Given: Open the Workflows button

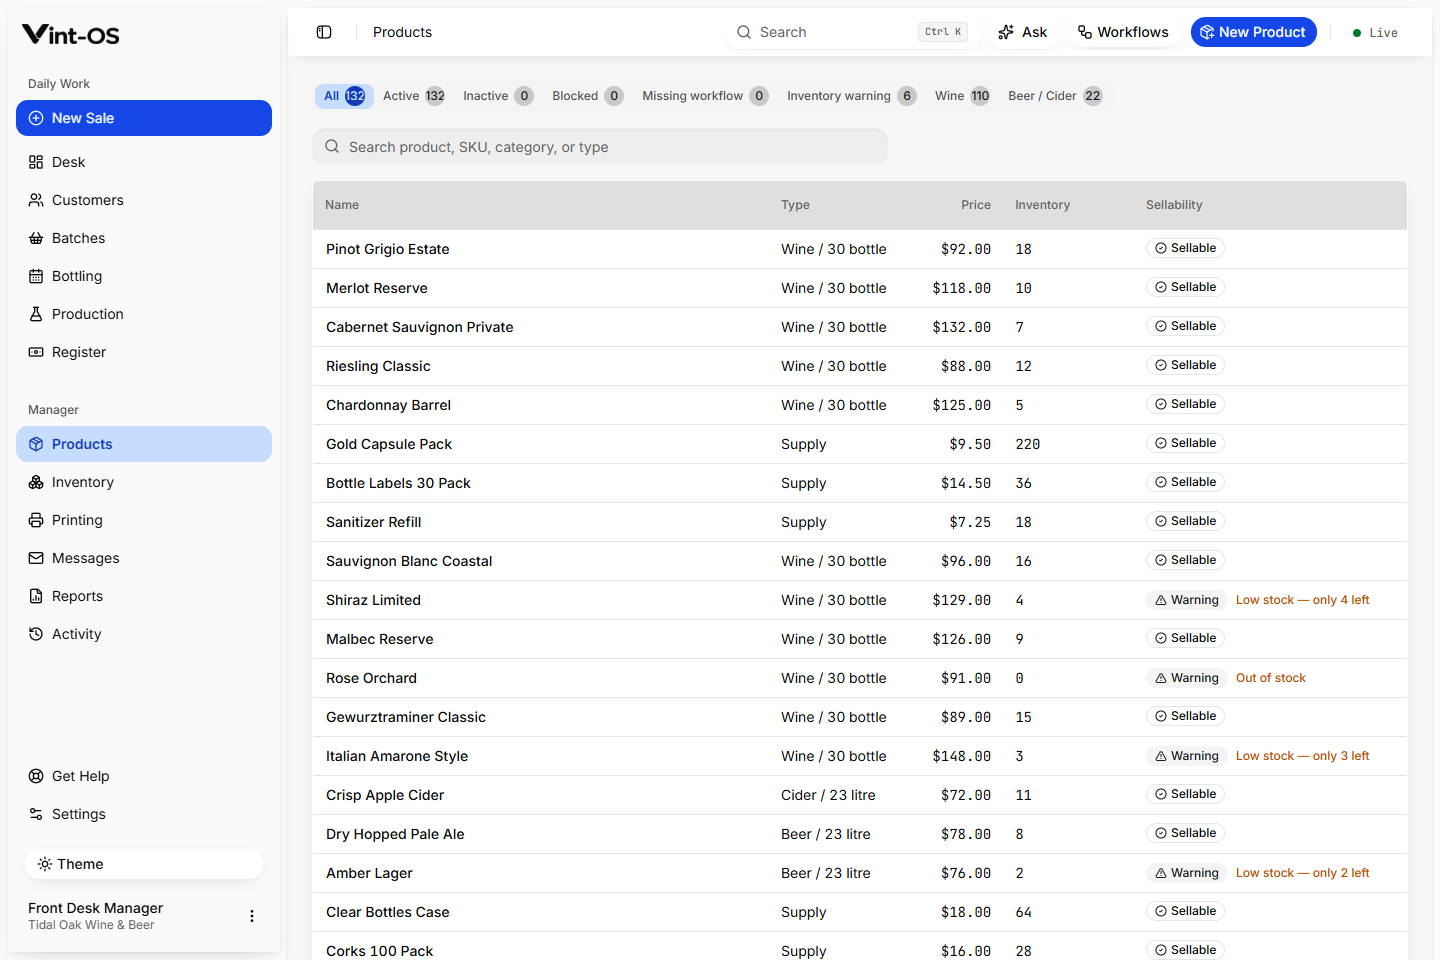Looking at the screenshot, I should 1123,32.
